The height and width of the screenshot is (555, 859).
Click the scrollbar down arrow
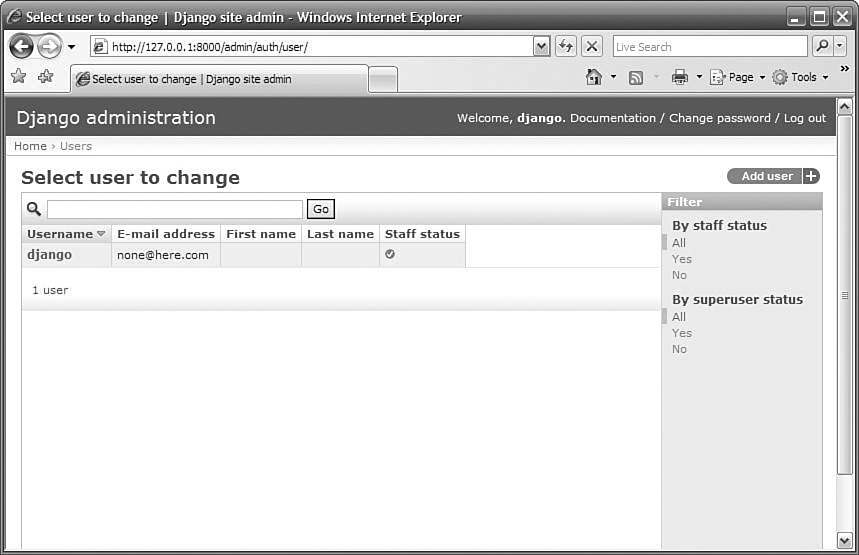point(845,541)
